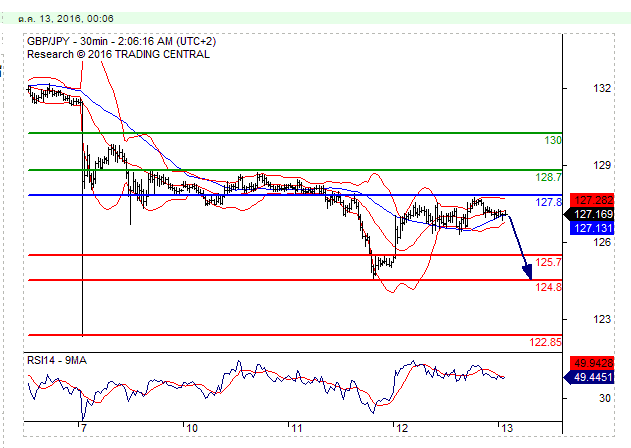Click the RSI axis label 30
The image size is (631, 448).
point(605,398)
